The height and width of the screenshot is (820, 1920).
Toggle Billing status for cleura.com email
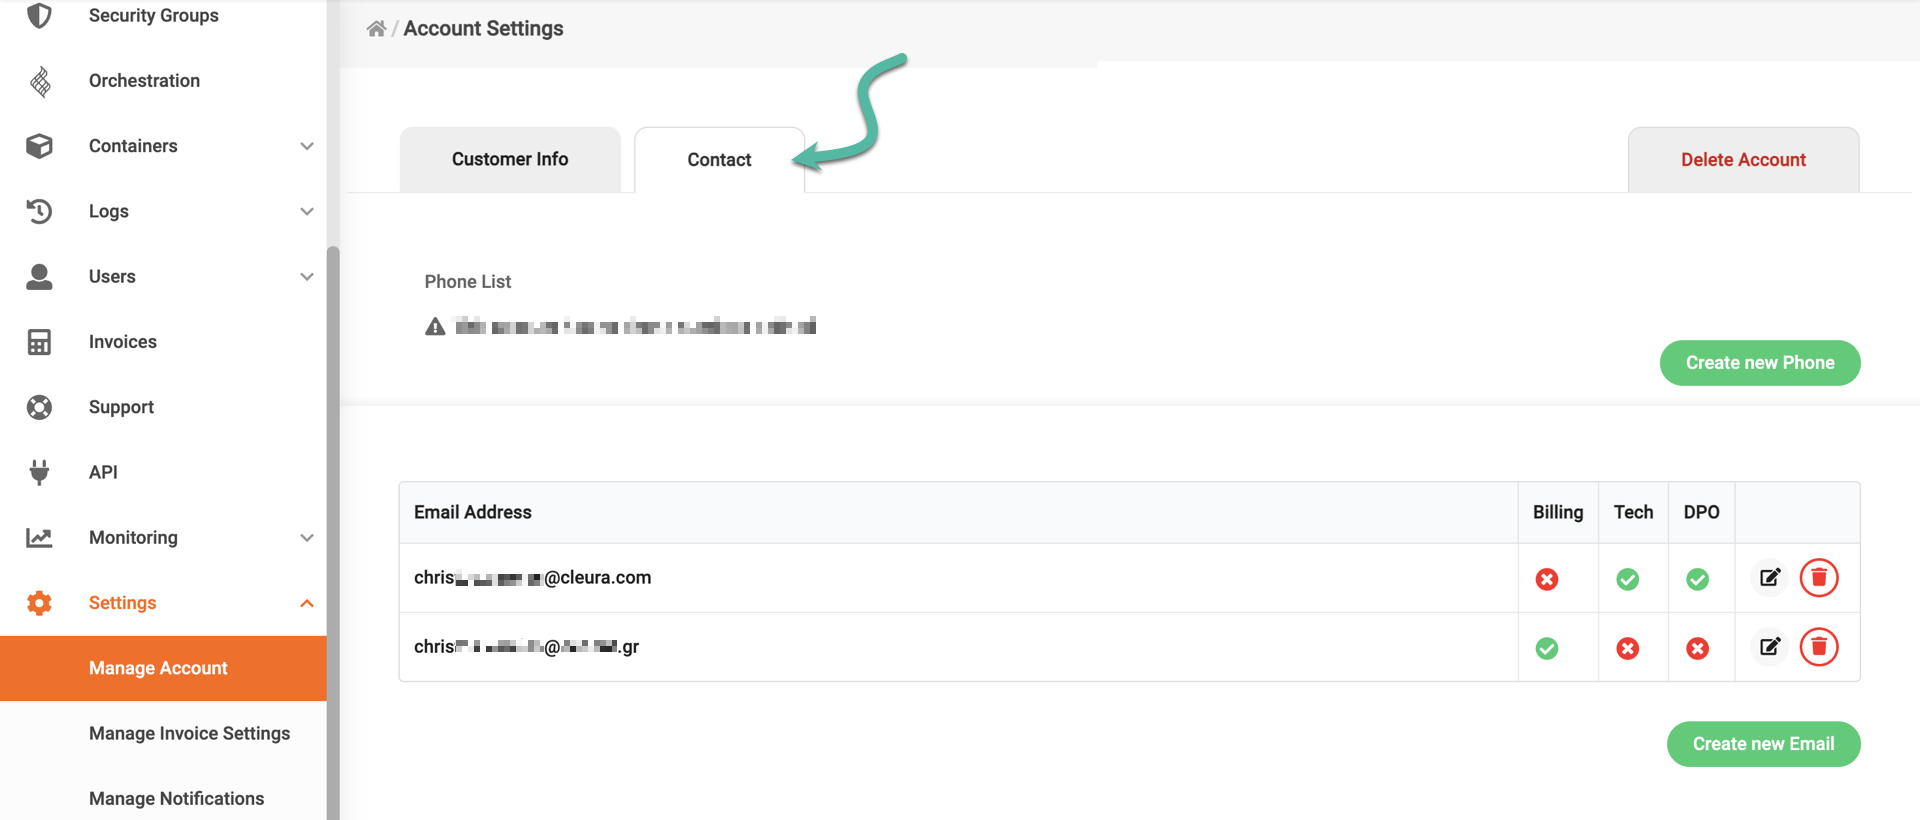1546,579
